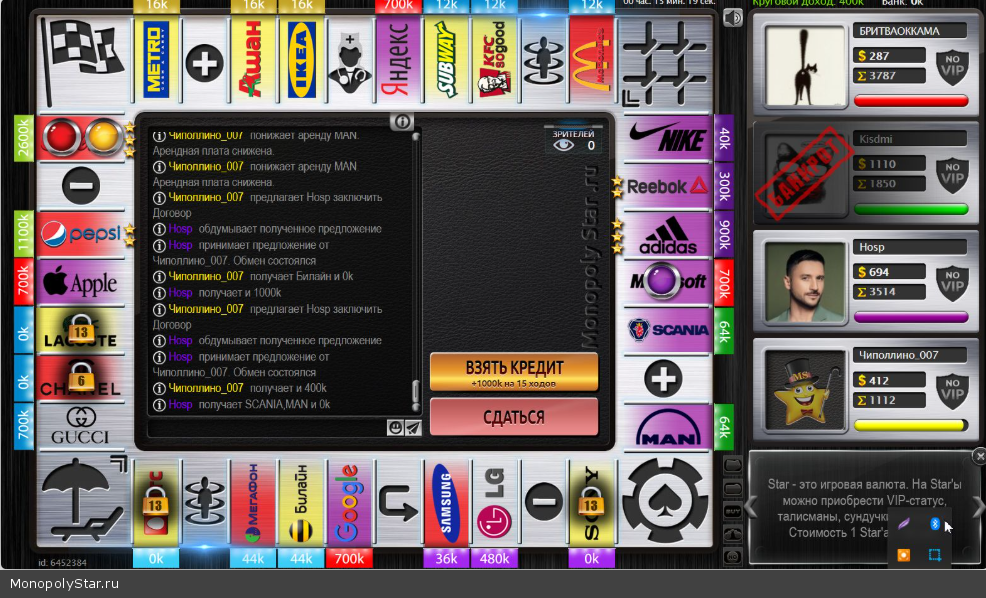
Task: Open the chat log info icon
Action: click(401, 121)
